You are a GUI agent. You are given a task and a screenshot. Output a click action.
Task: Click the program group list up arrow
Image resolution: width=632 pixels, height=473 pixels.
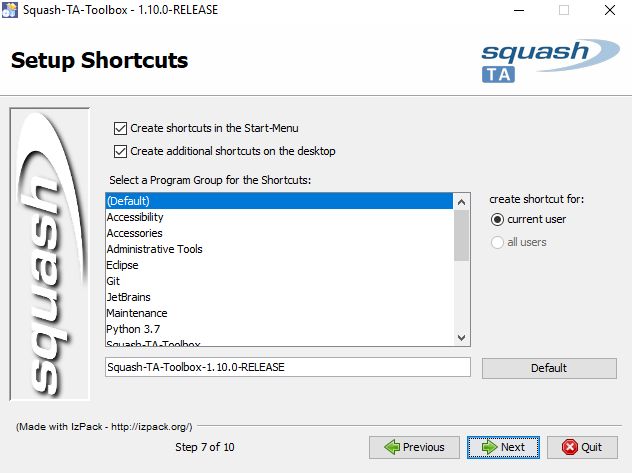pos(462,202)
